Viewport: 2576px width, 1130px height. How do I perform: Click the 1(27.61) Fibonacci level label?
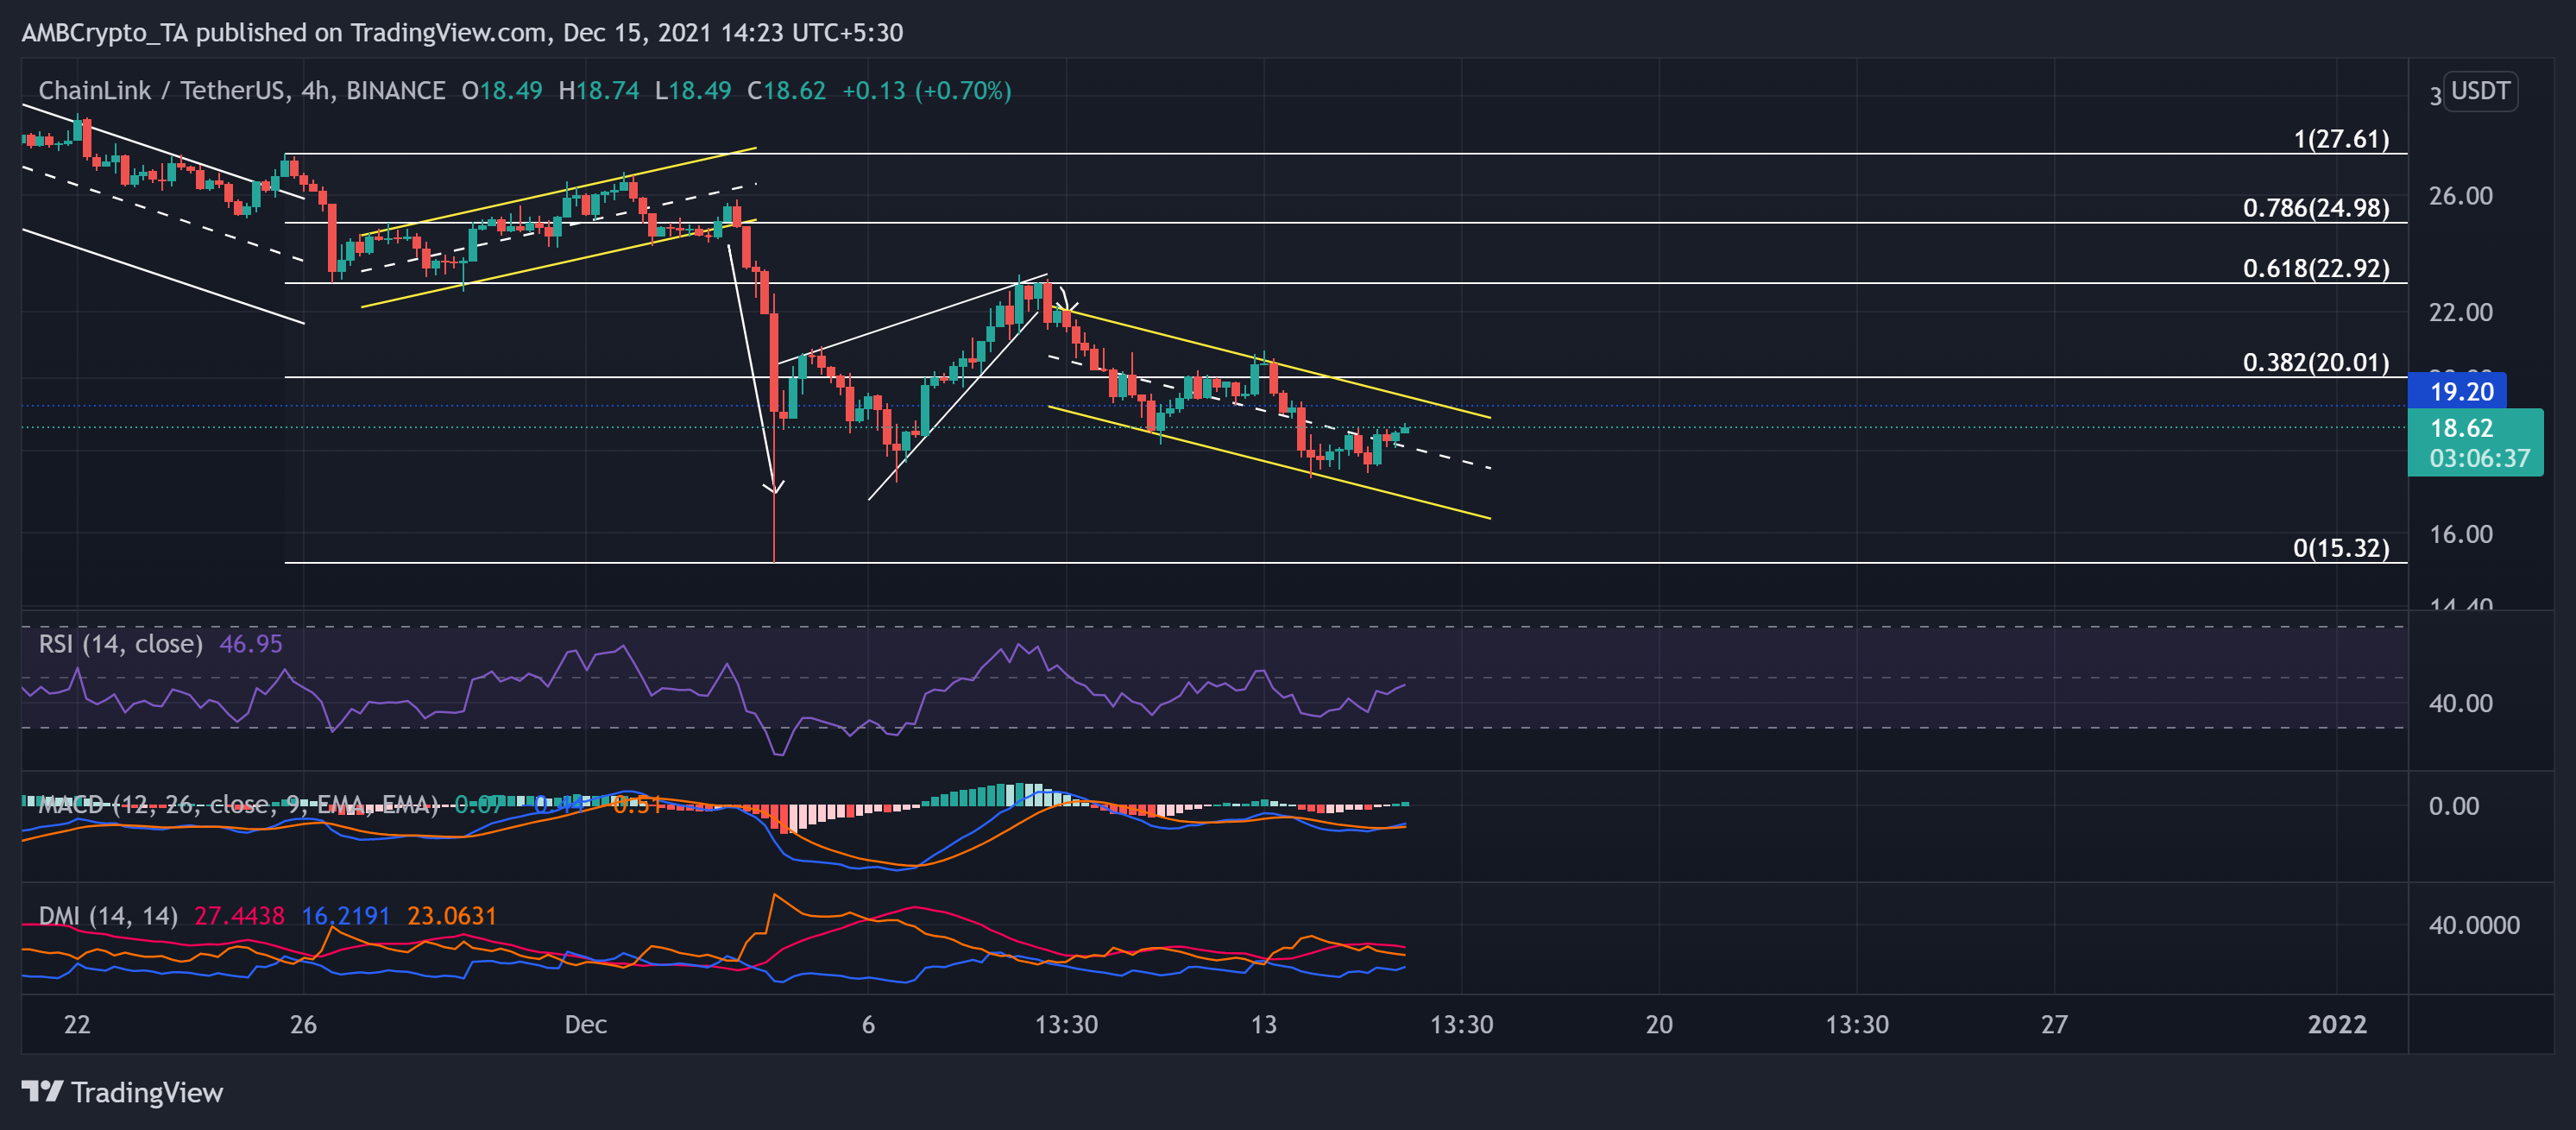(x=2341, y=138)
